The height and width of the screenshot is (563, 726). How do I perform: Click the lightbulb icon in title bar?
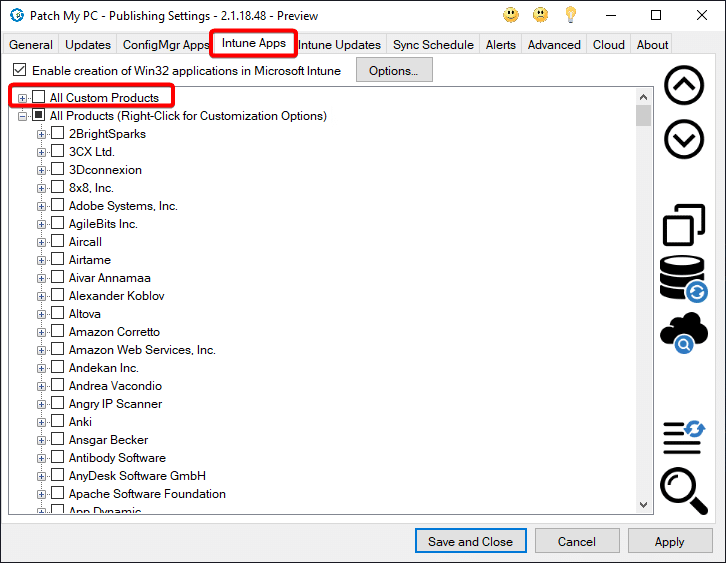(x=571, y=15)
